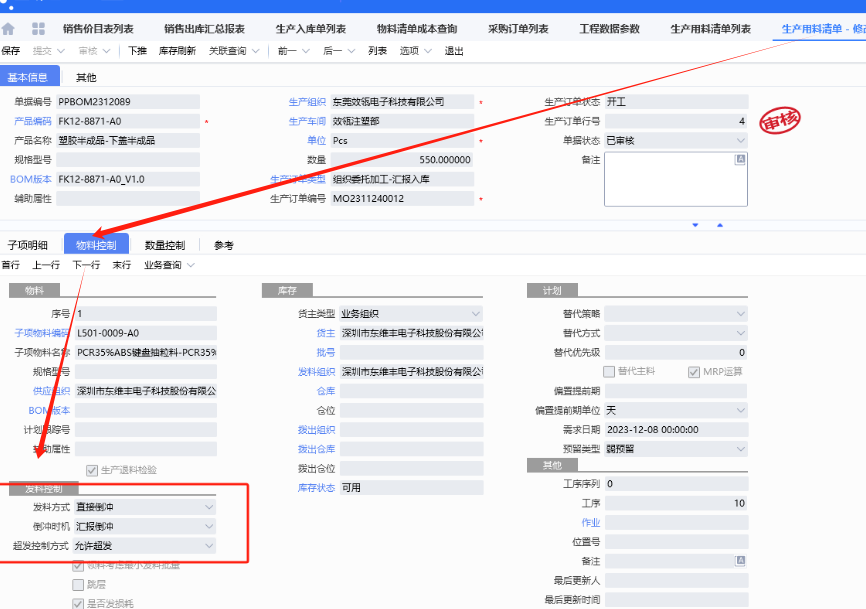Image resolution: width=866 pixels, height=609 pixels.
Task: Click the 仓库 input field
Action: pyautogui.click(x=411, y=391)
